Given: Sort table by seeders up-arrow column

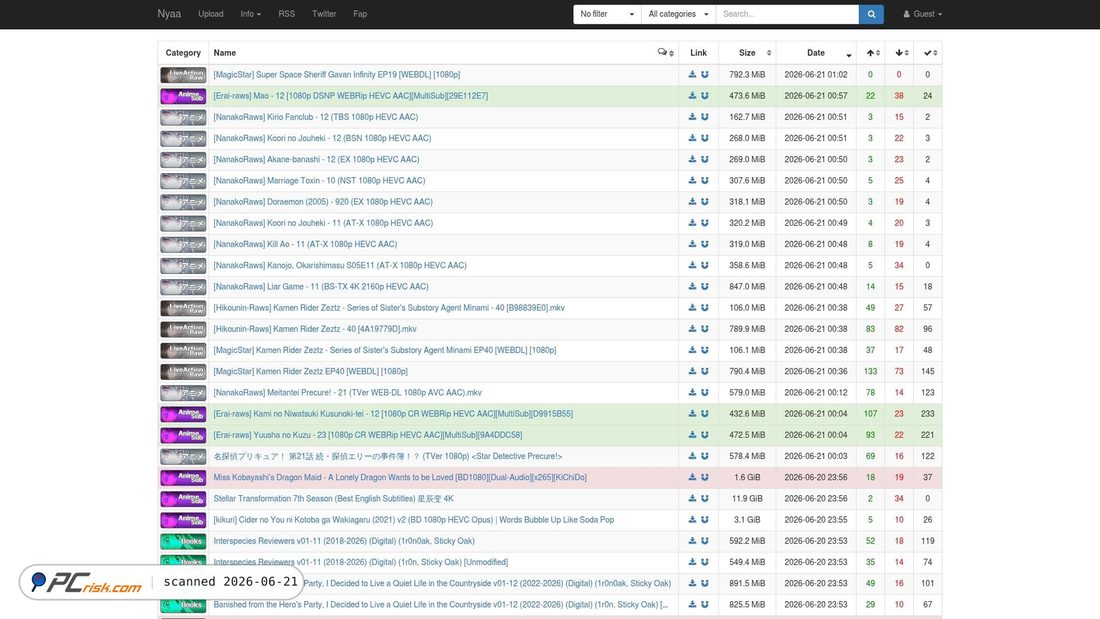Looking at the screenshot, I should click(x=871, y=53).
